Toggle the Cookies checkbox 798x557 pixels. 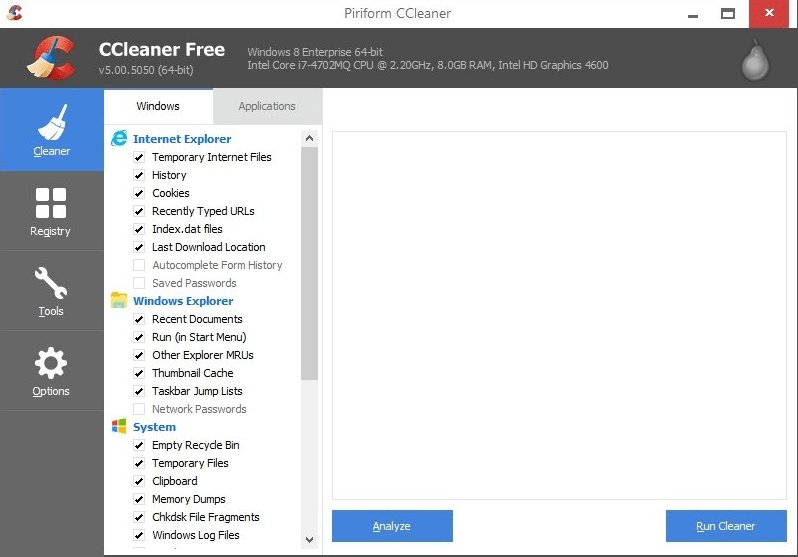(x=139, y=193)
